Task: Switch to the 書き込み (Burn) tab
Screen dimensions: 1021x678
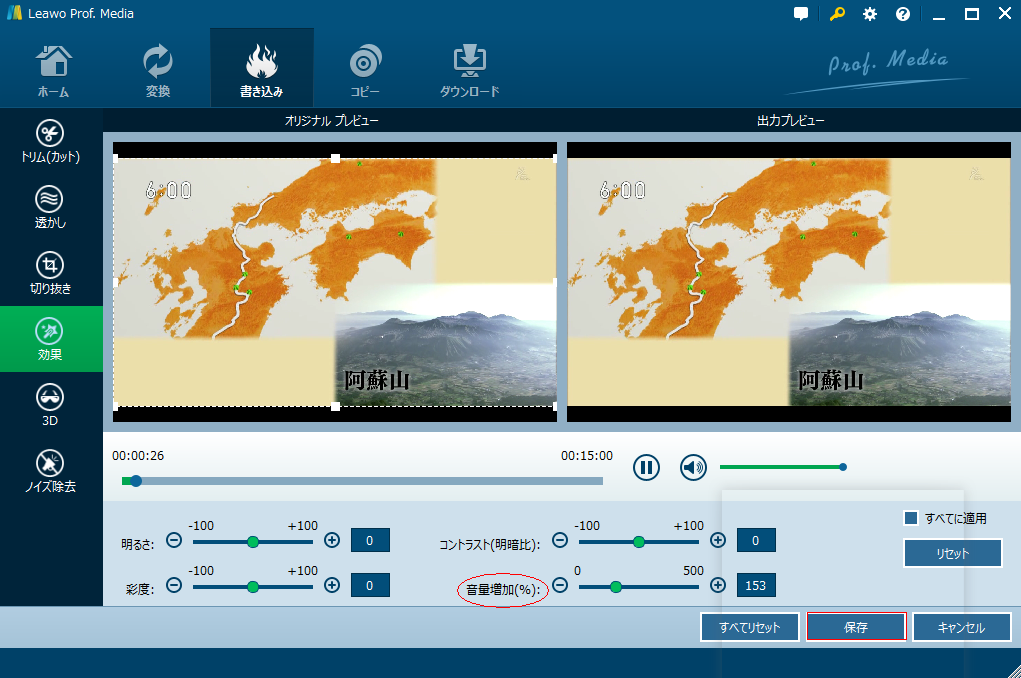Action: (261, 69)
